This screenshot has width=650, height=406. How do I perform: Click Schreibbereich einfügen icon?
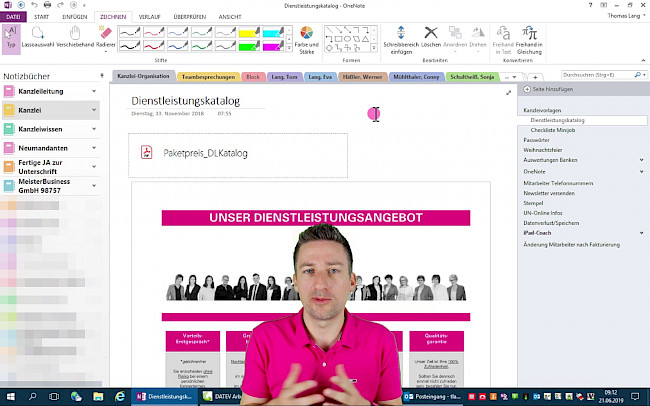point(401,38)
